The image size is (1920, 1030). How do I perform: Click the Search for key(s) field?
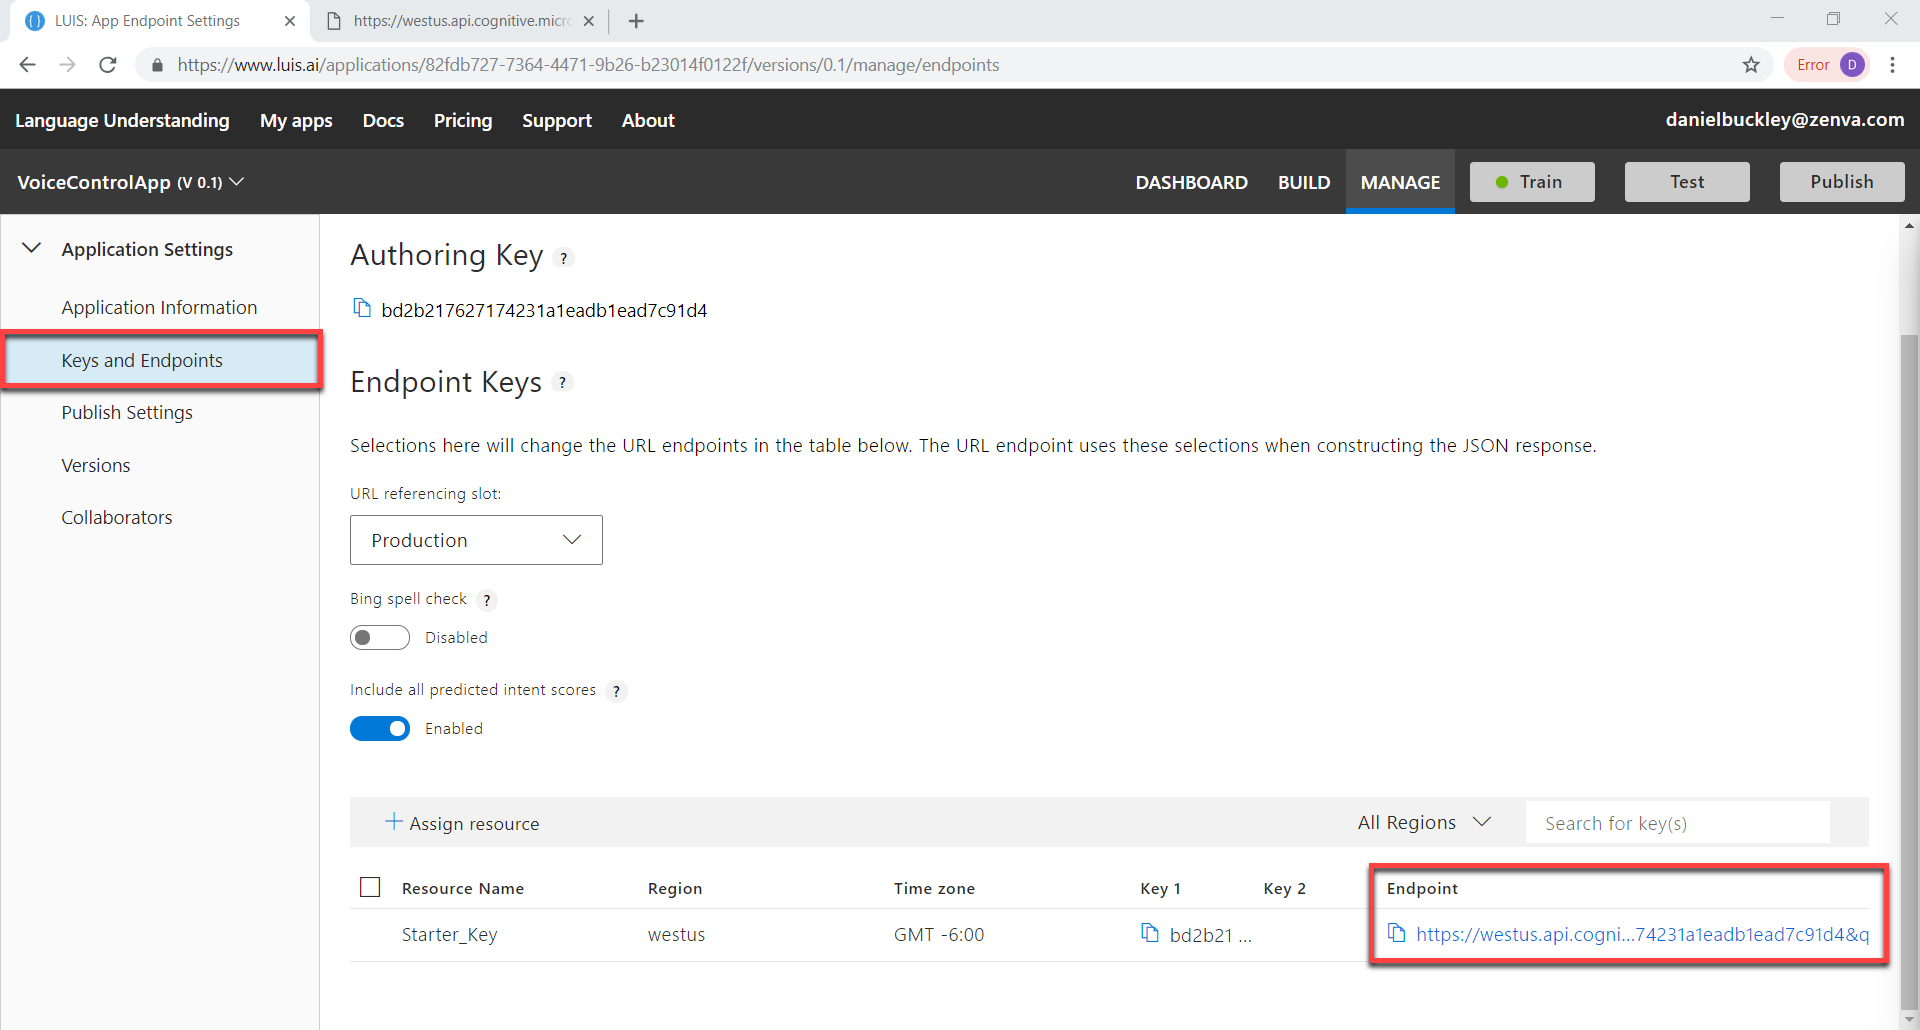click(1678, 822)
